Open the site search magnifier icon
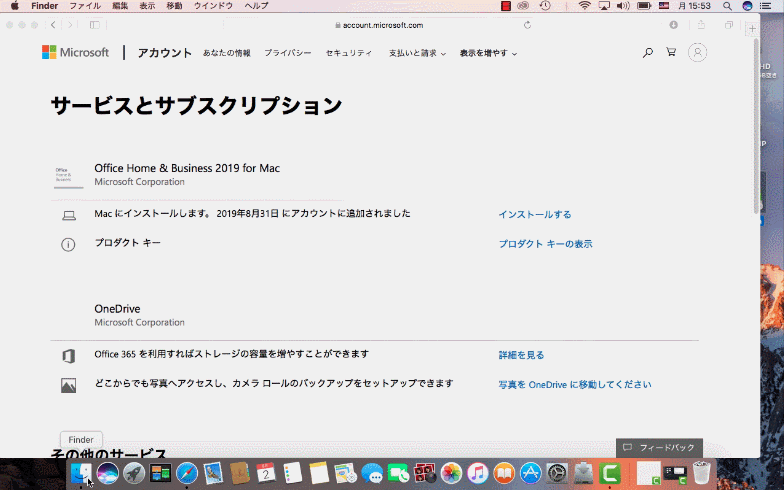The height and width of the screenshot is (490, 784). pos(648,52)
